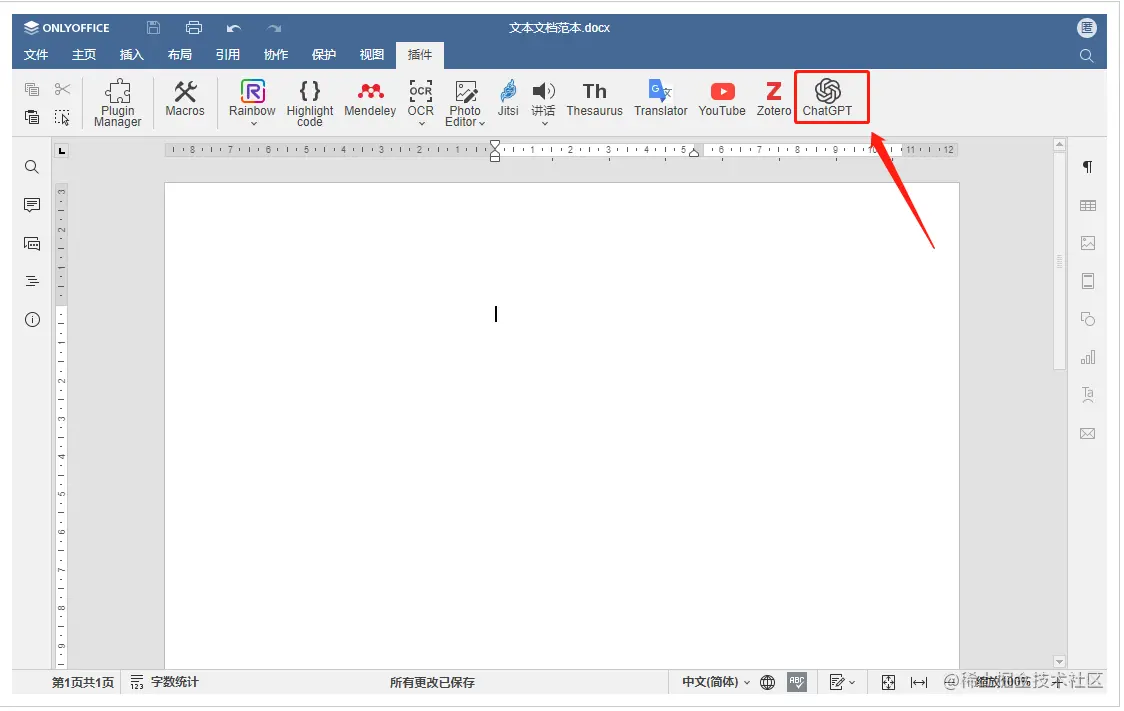Screen dimensions: 1124x711
Task: Launch the Macros plugin
Action: click(x=185, y=98)
